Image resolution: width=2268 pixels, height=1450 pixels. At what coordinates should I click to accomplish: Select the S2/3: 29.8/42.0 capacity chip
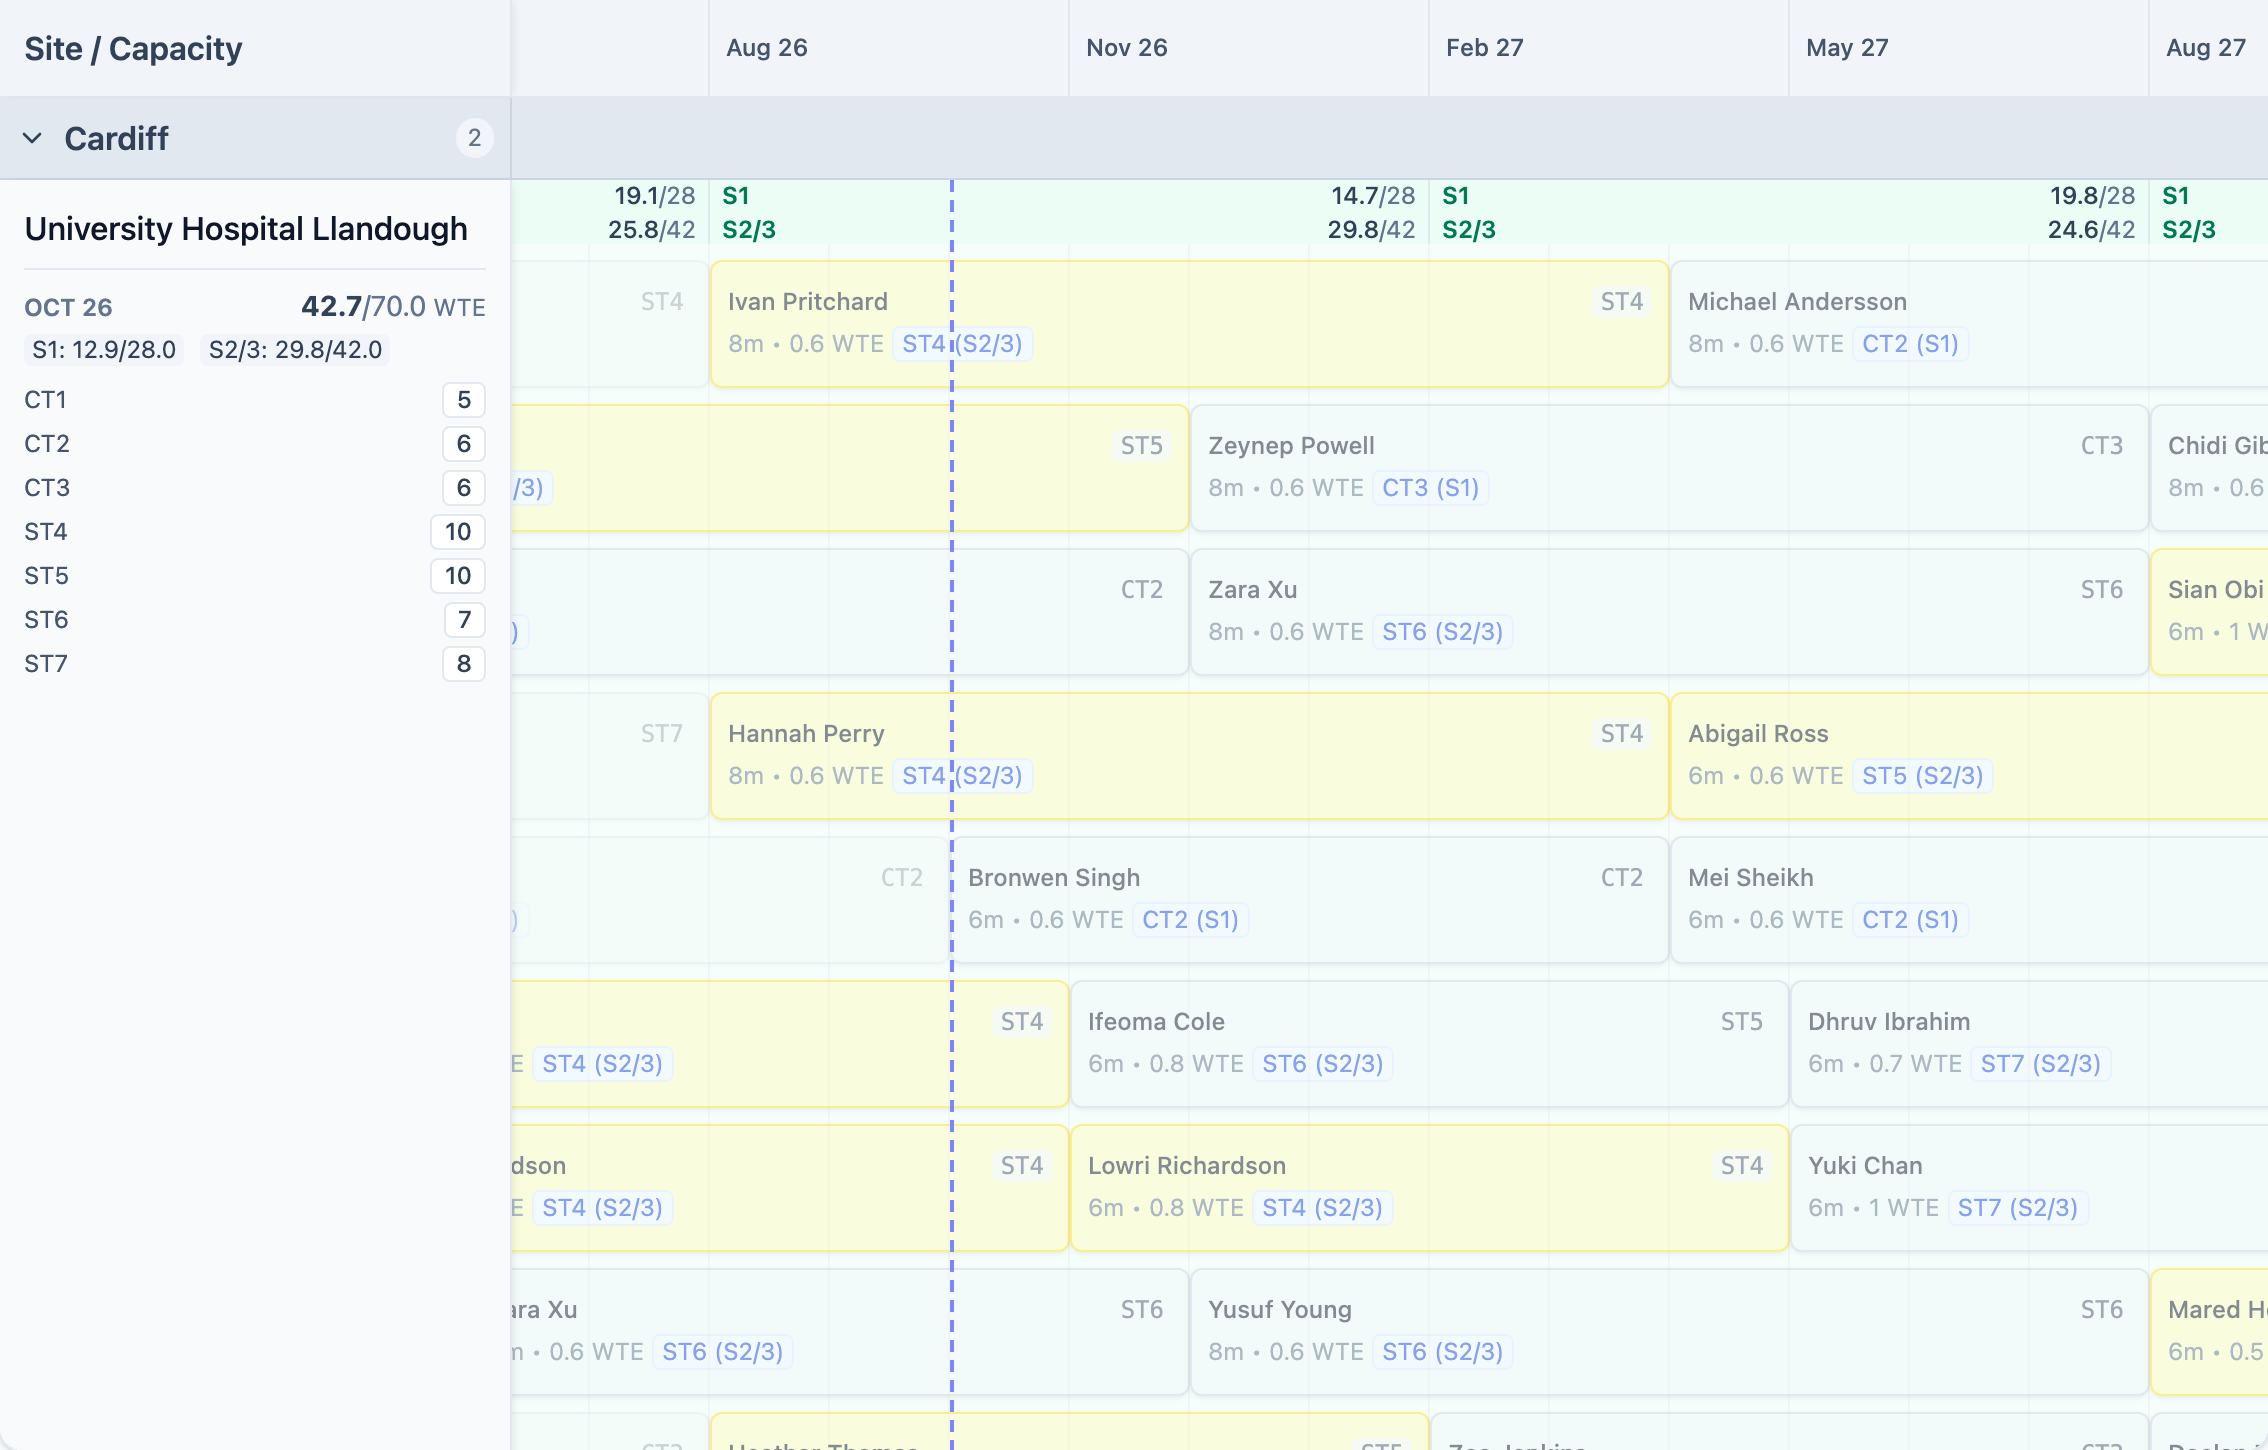click(295, 350)
